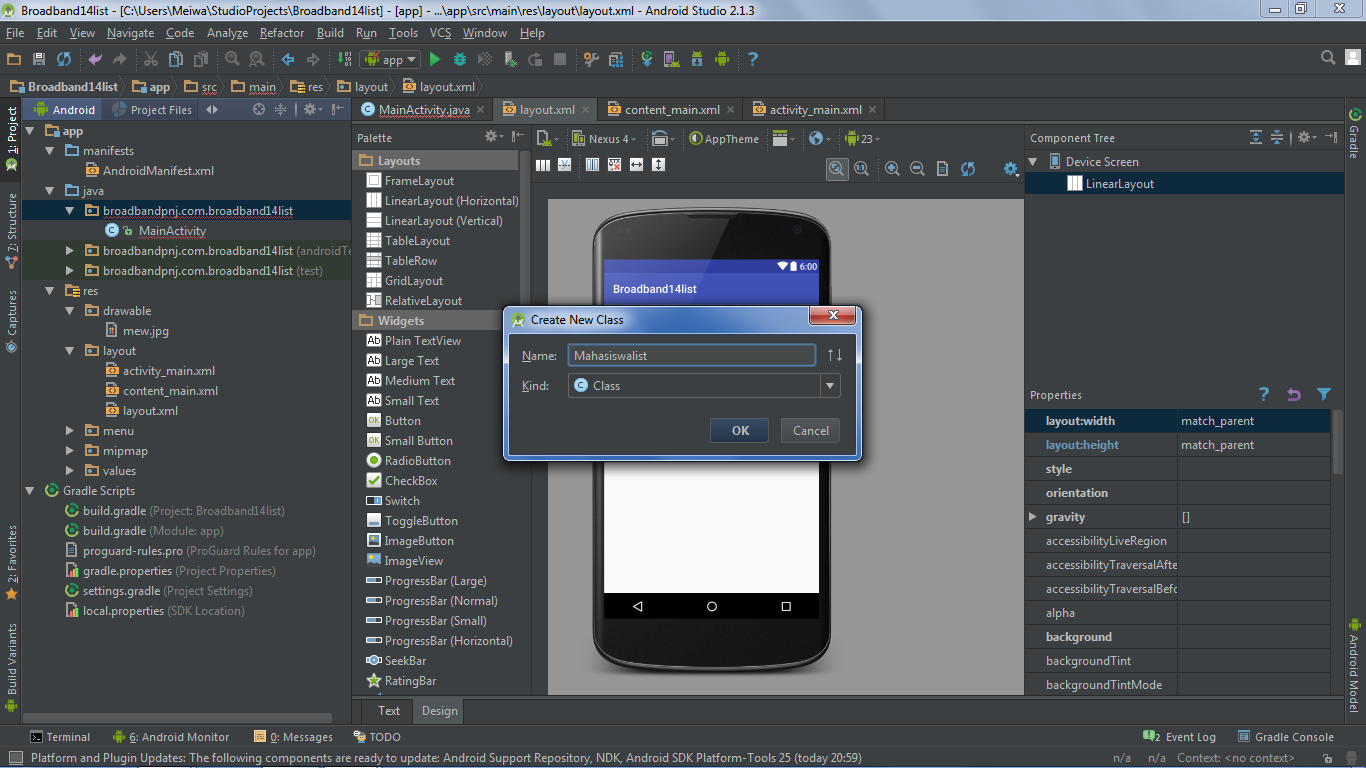The width and height of the screenshot is (1366, 768).
Task: Switch the editor to Design mode
Action: (x=439, y=711)
